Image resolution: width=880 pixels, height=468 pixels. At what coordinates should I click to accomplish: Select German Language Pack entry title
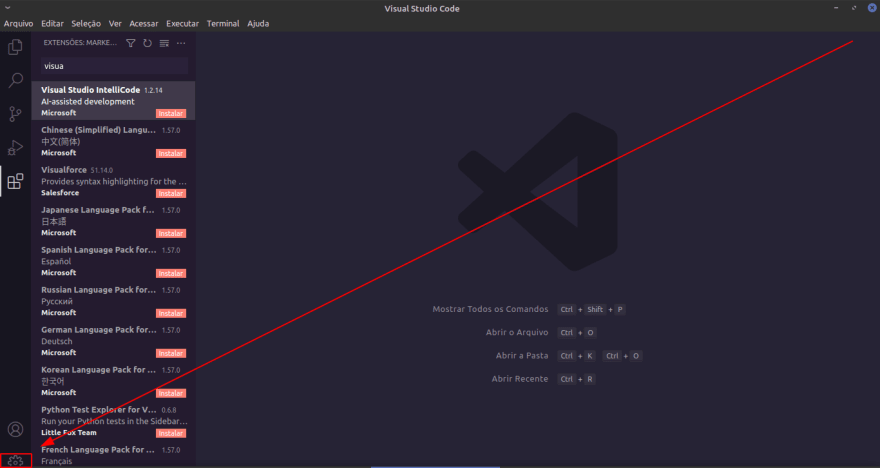coord(99,329)
